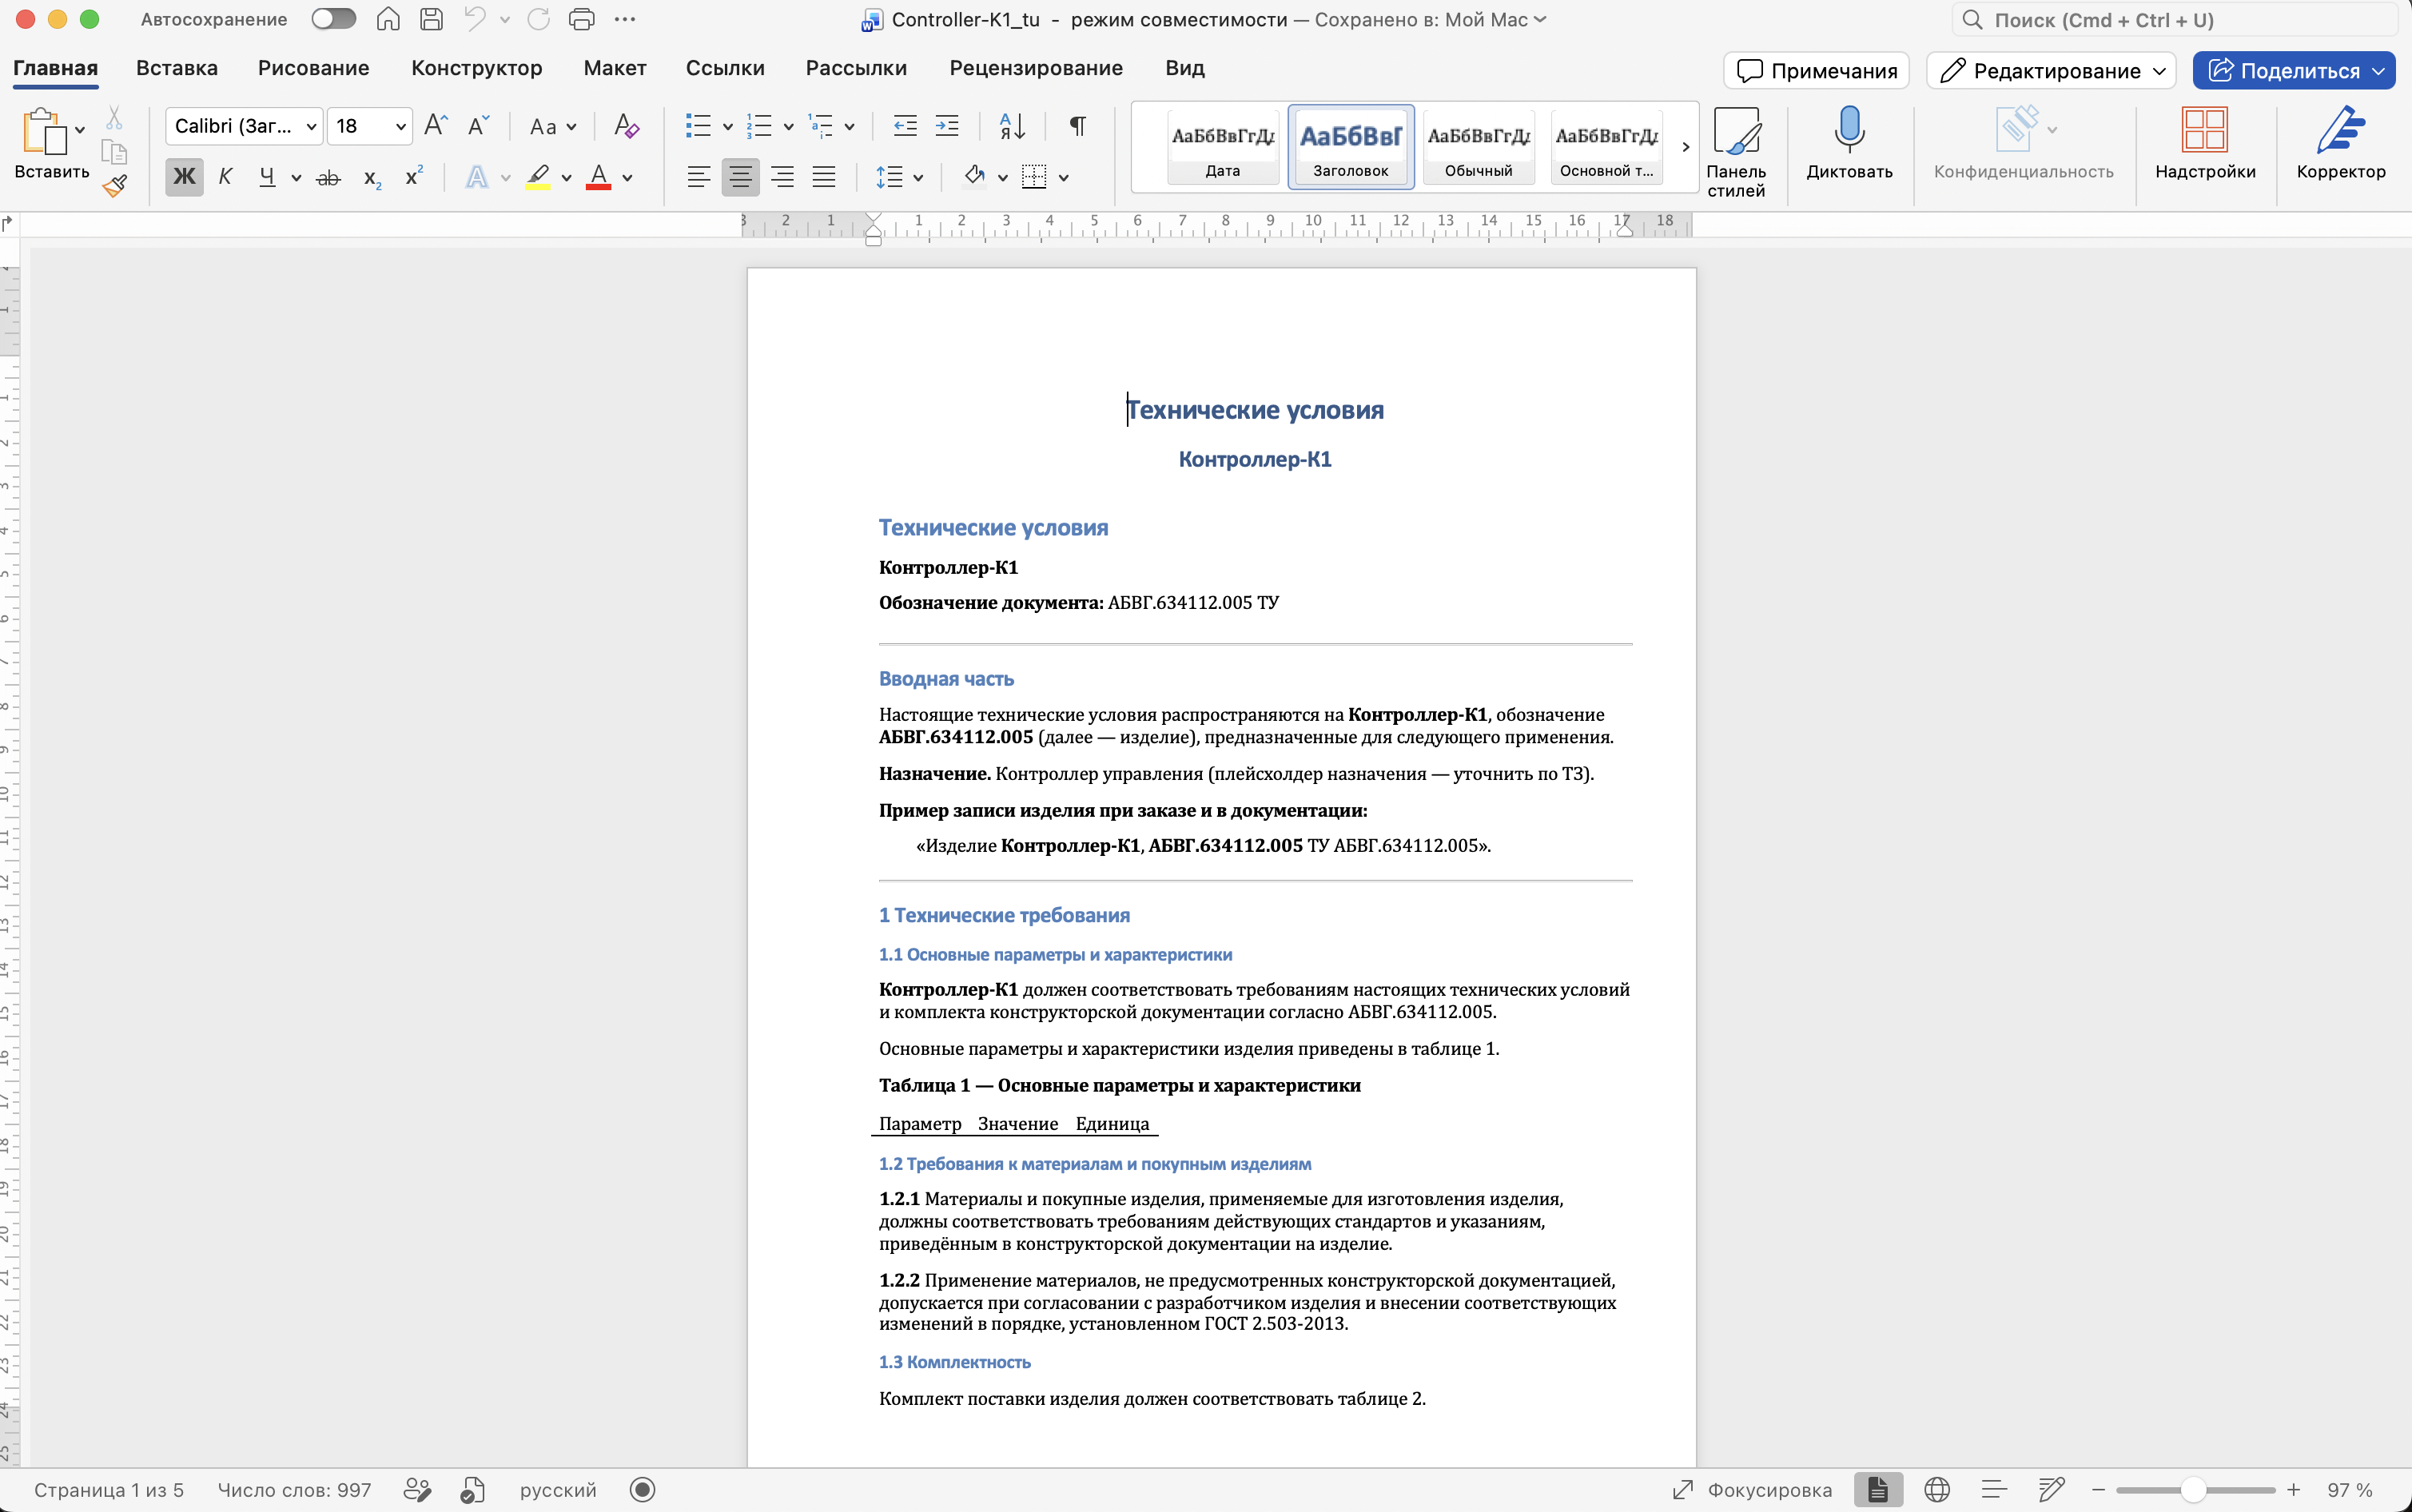Copy selection with the copy icon

click(114, 152)
